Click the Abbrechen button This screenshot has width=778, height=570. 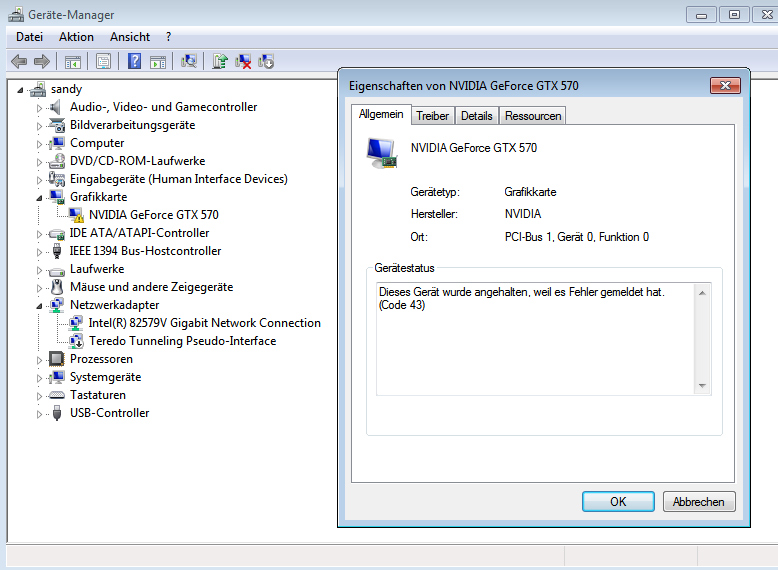pos(699,502)
